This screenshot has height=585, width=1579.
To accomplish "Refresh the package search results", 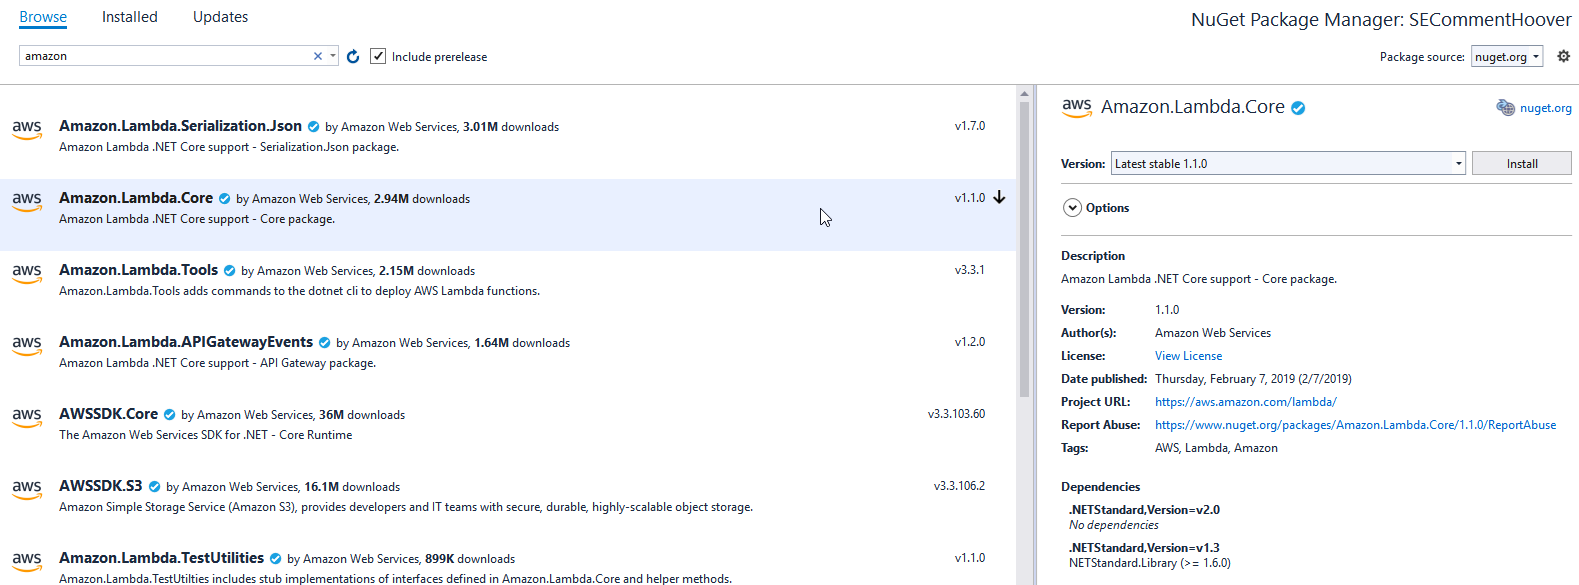I will tap(353, 57).
